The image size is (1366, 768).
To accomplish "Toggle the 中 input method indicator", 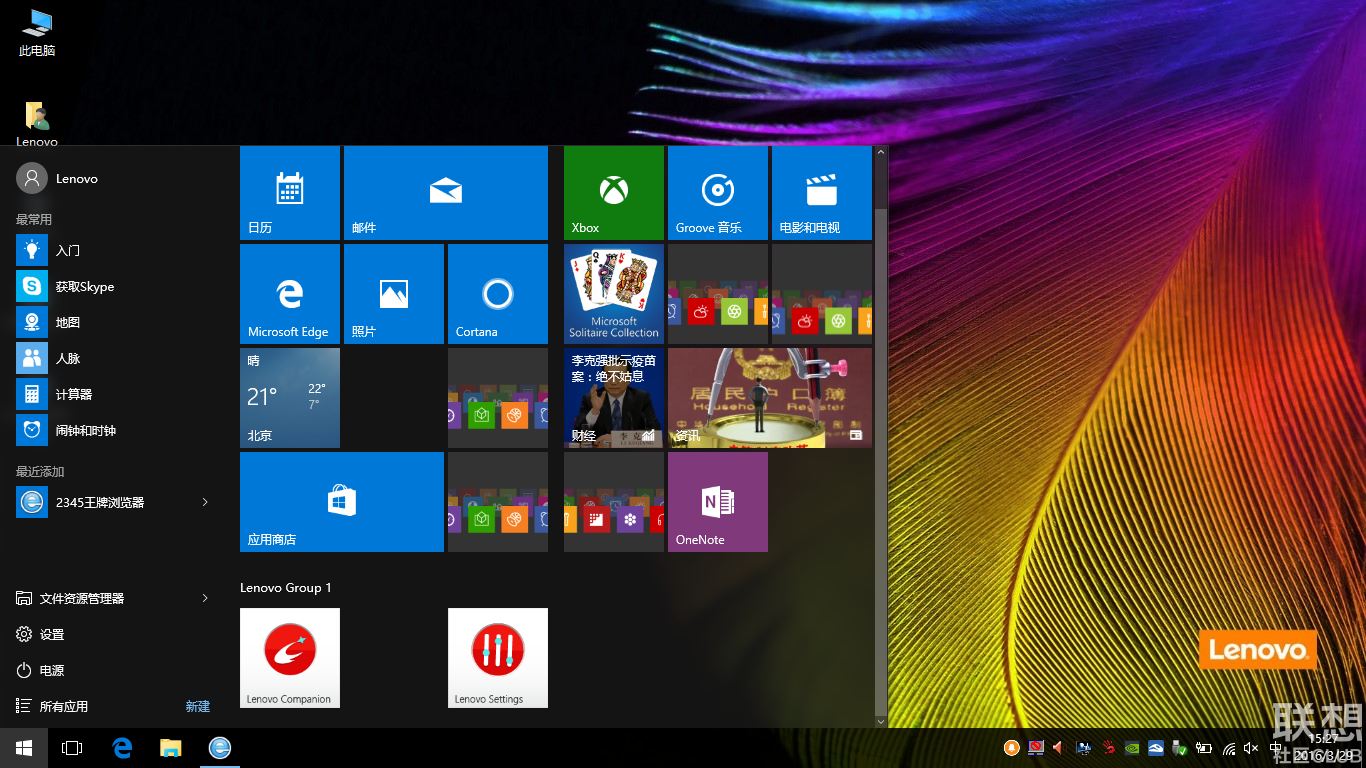I will [1275, 747].
